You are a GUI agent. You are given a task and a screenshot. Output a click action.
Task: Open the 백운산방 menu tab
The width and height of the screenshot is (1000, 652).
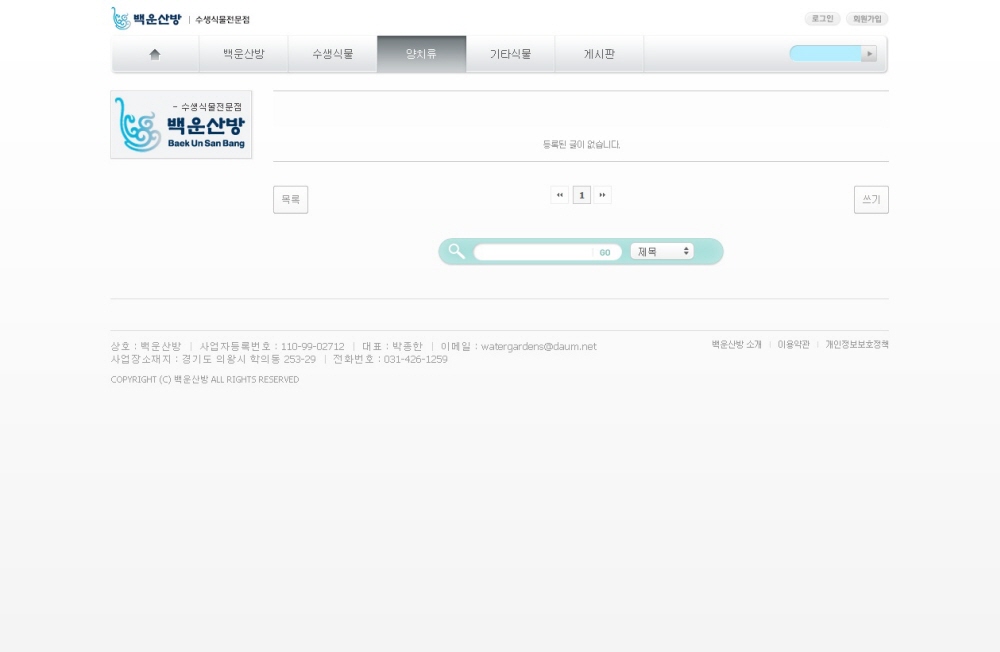click(244, 54)
